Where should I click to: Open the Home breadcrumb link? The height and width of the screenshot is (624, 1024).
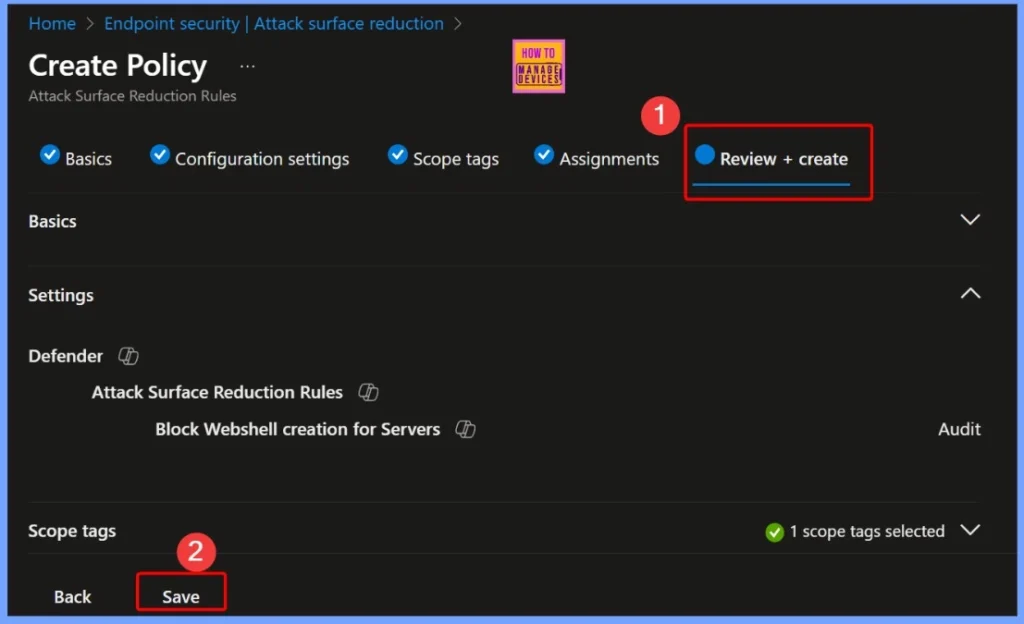click(x=52, y=23)
